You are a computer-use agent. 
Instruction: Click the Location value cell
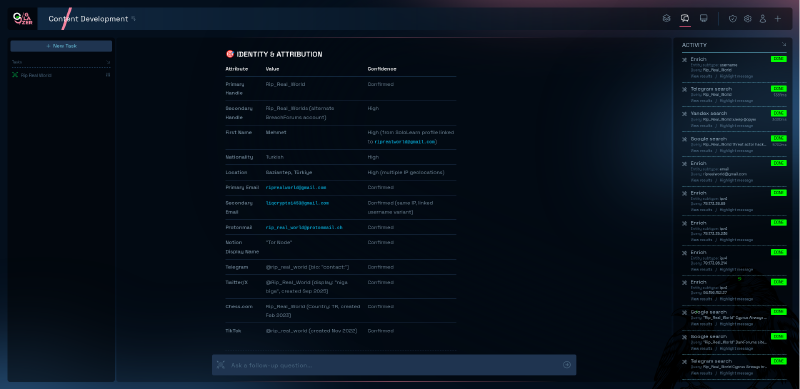click(289, 173)
